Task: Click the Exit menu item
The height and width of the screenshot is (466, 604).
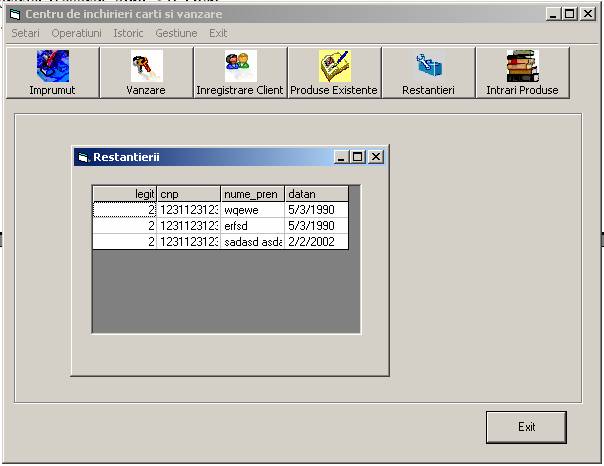Action: pyautogui.click(x=218, y=33)
